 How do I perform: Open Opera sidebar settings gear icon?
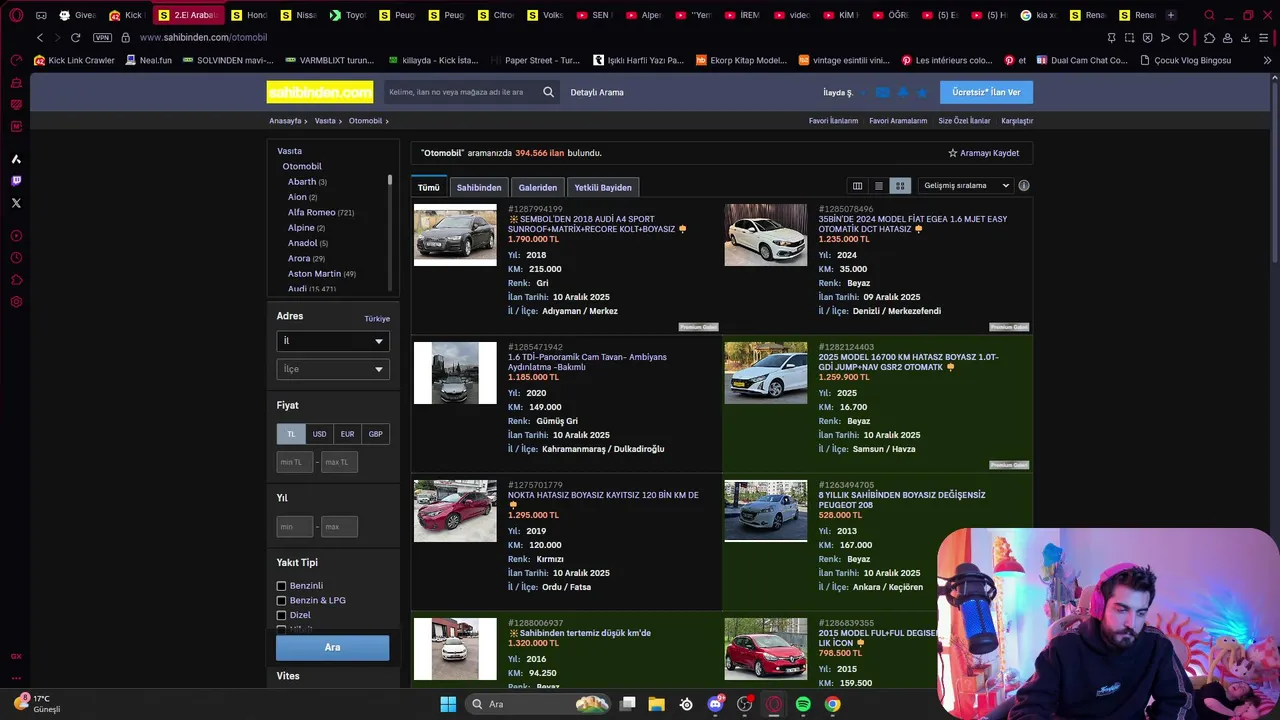point(16,302)
